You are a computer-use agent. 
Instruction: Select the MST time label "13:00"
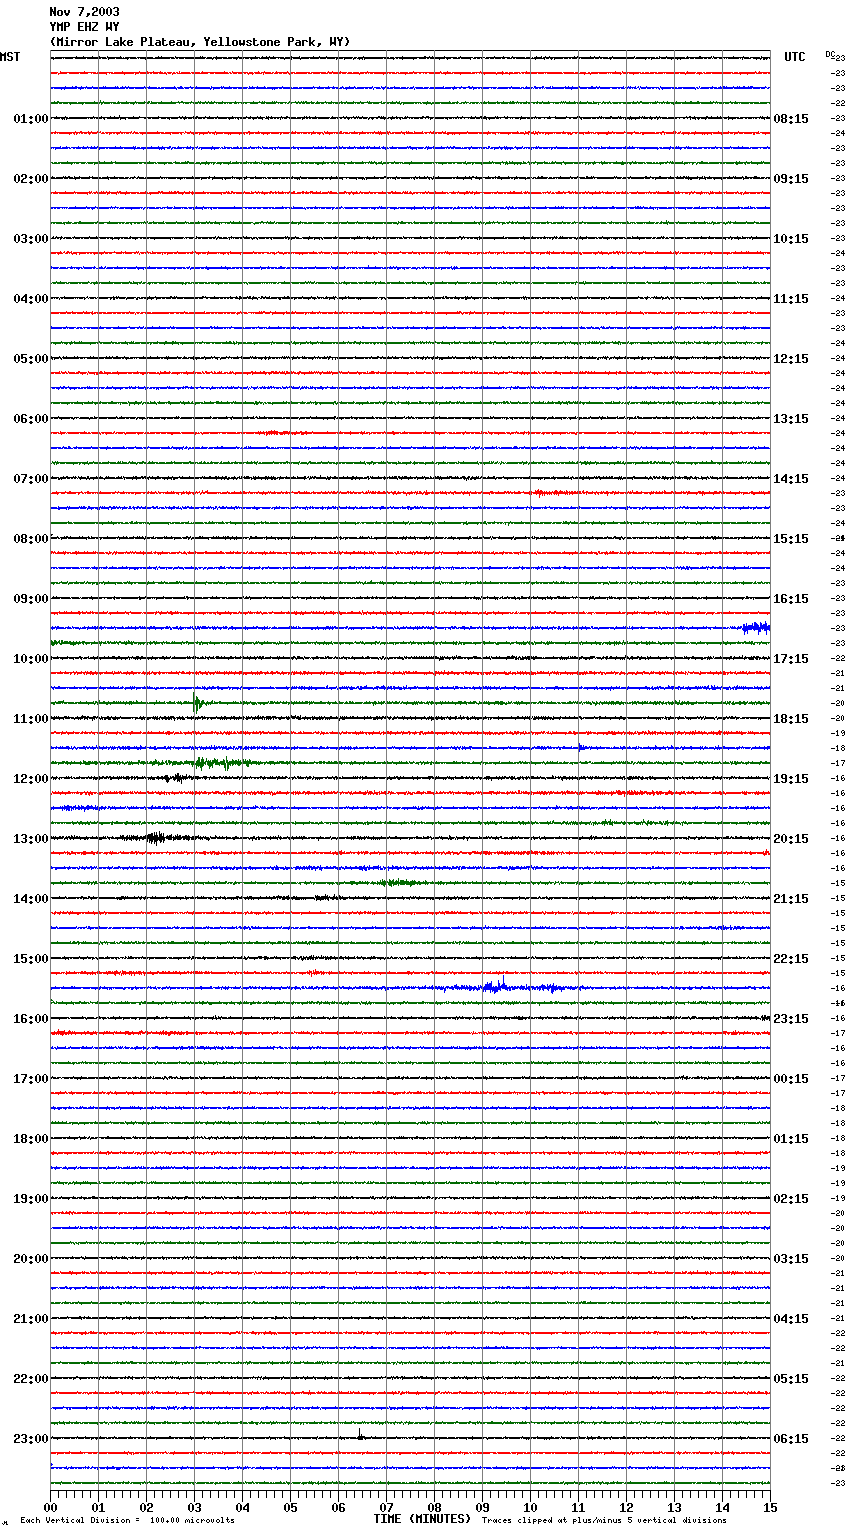(31, 839)
